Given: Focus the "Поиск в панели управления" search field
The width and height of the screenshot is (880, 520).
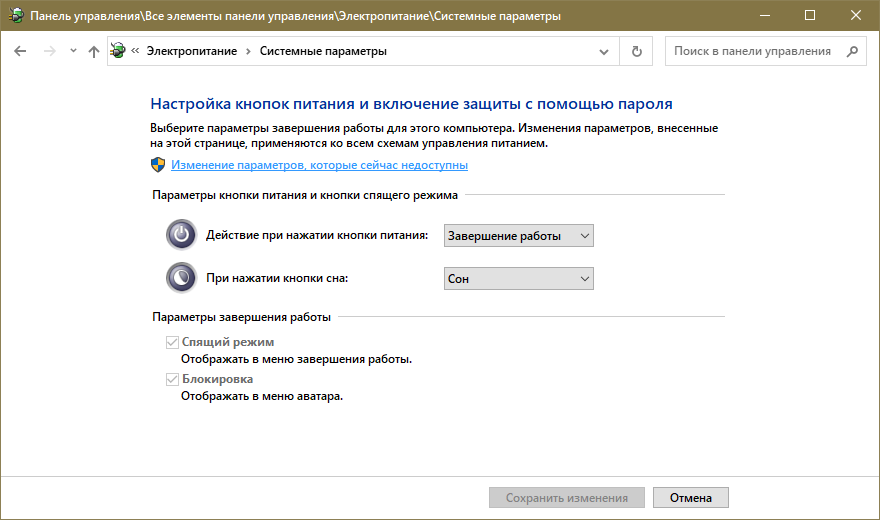Looking at the screenshot, I should coord(752,51).
